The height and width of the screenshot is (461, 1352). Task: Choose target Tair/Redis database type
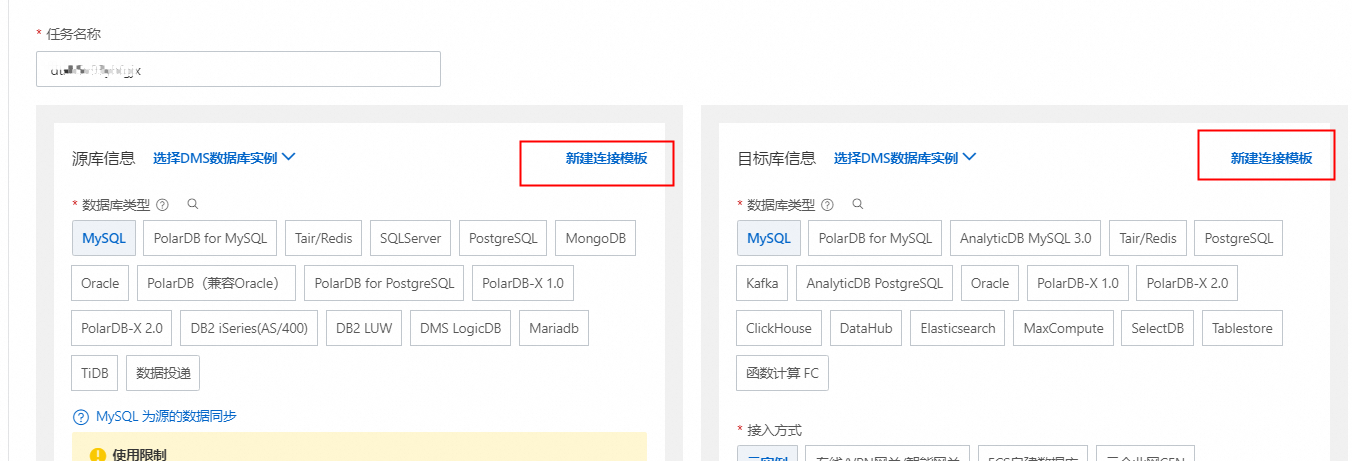[1148, 238]
